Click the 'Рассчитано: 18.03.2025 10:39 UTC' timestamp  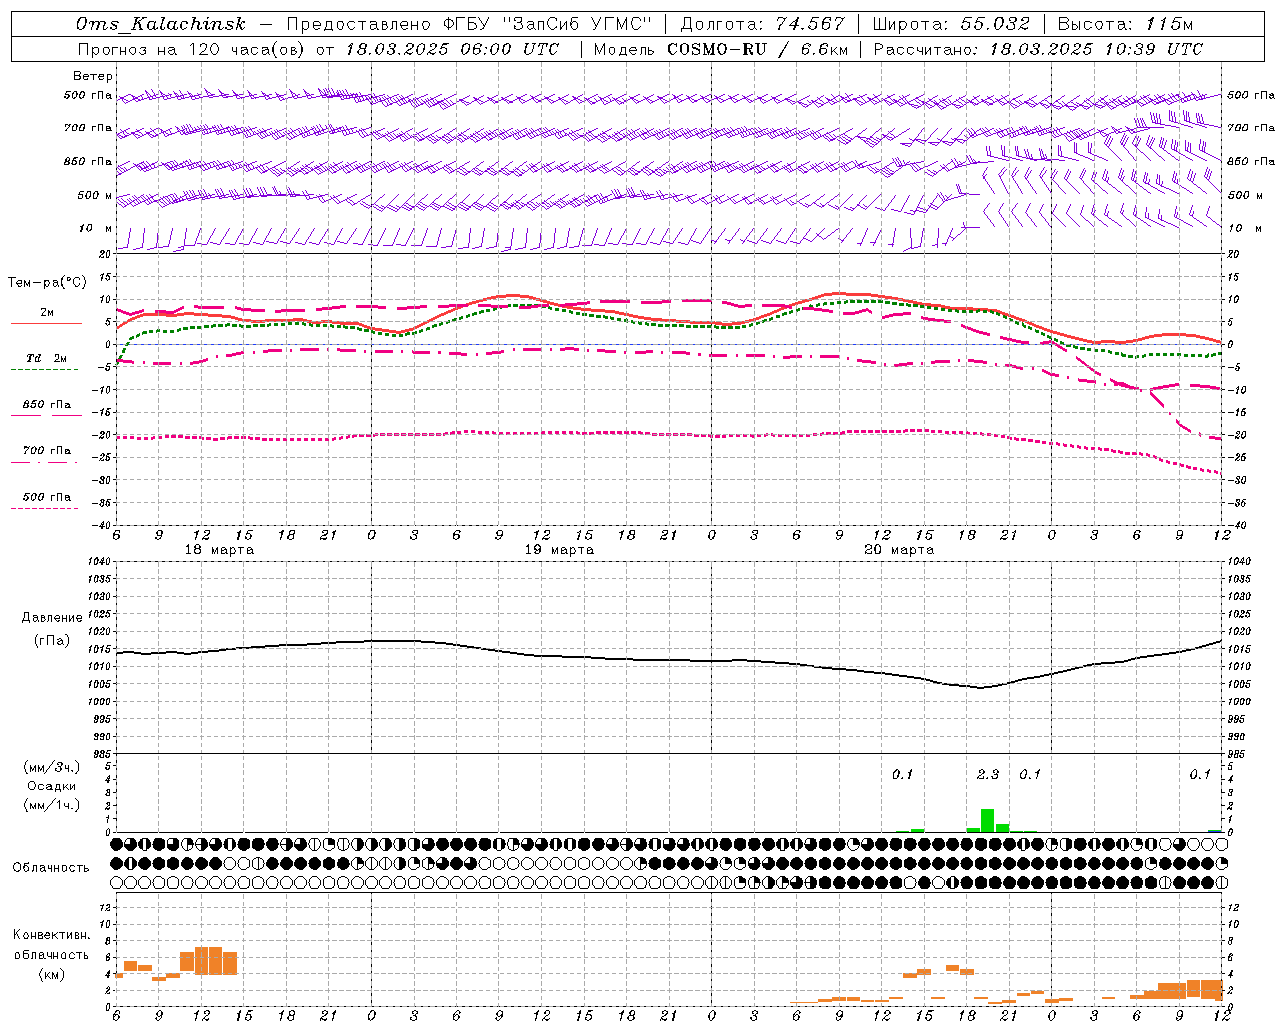1038,49
